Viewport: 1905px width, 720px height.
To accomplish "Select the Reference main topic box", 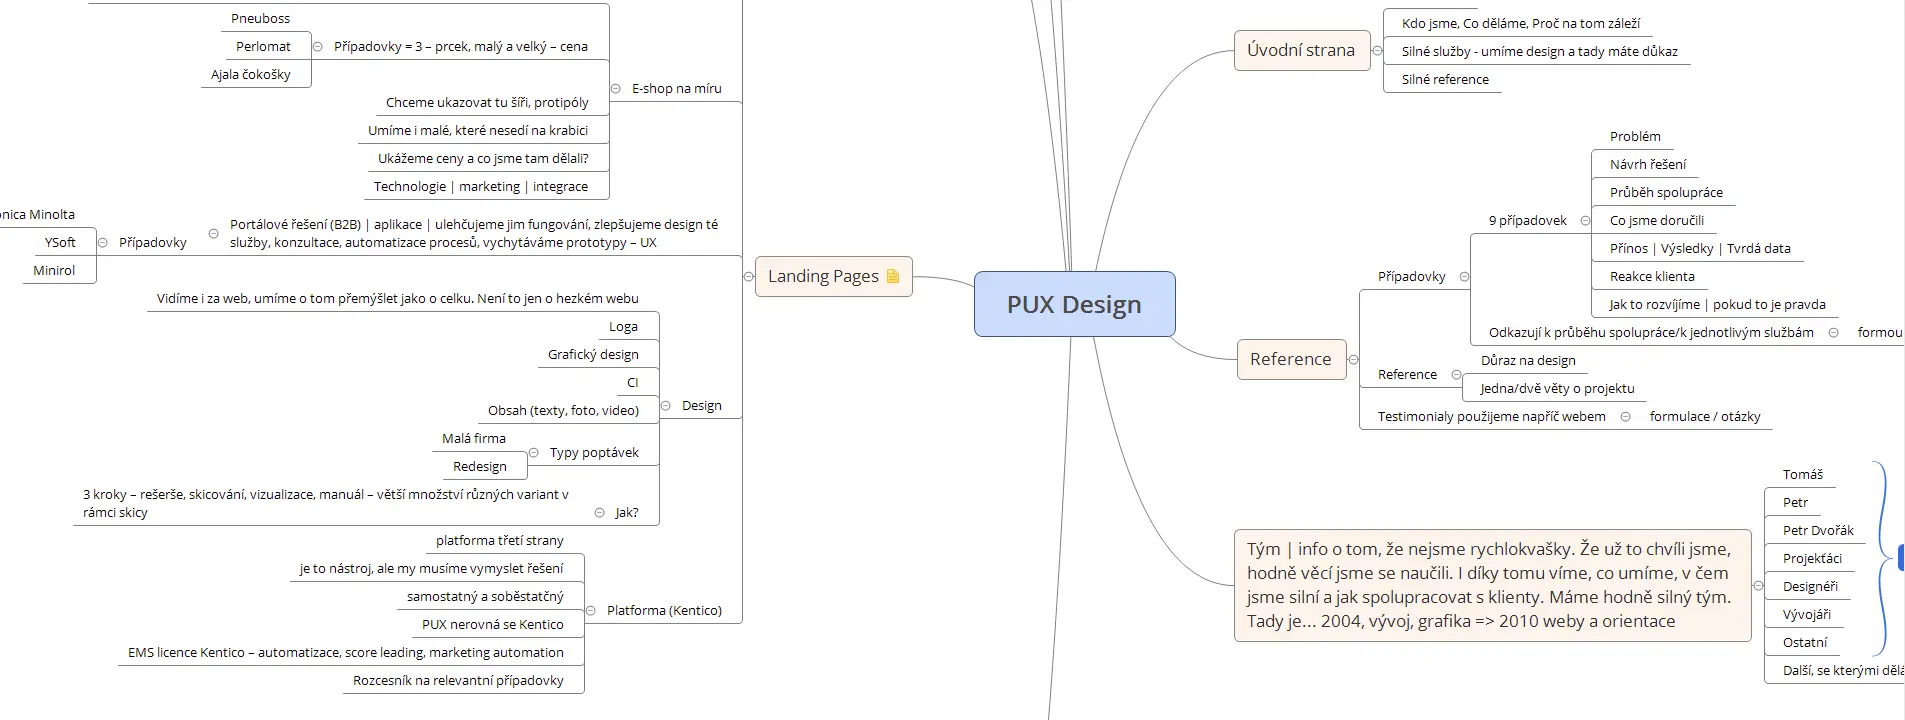I will pos(1290,359).
